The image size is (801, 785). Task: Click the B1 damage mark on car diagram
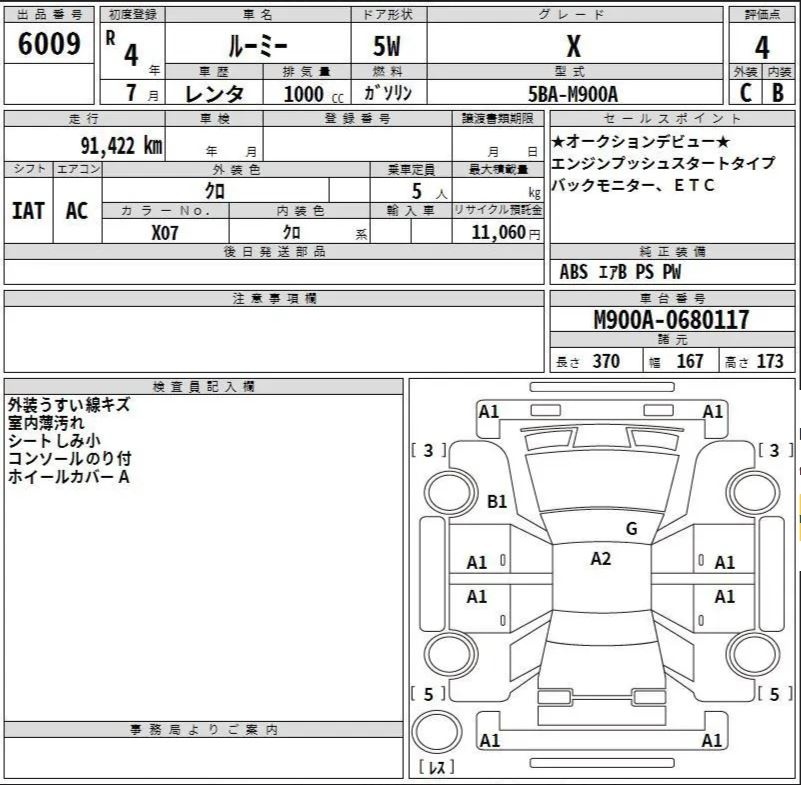point(497,501)
